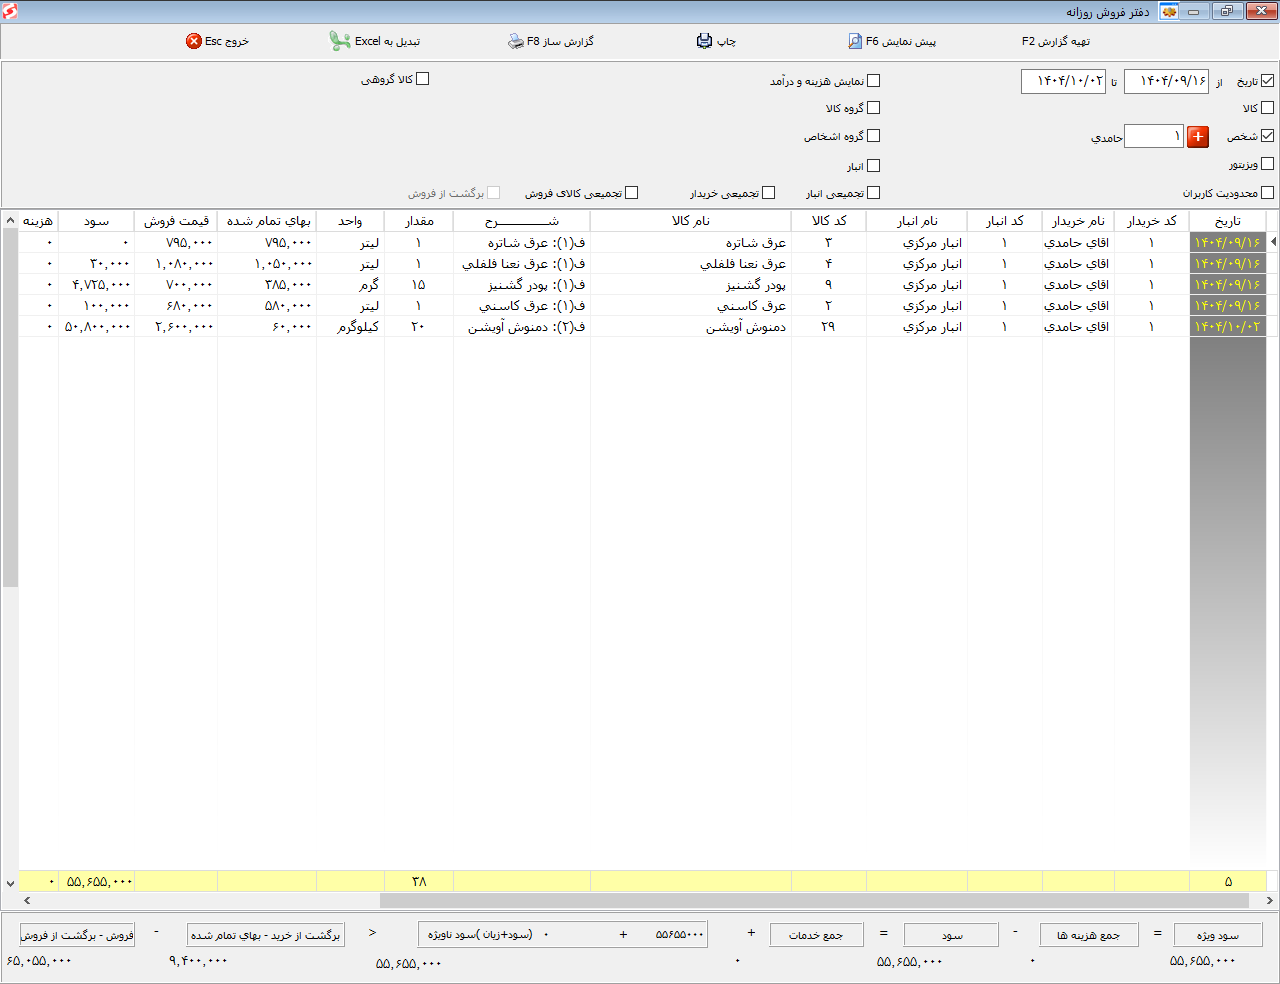Click the down arrow of the vertical scrollbar
The width and height of the screenshot is (1280, 984).
[10, 884]
